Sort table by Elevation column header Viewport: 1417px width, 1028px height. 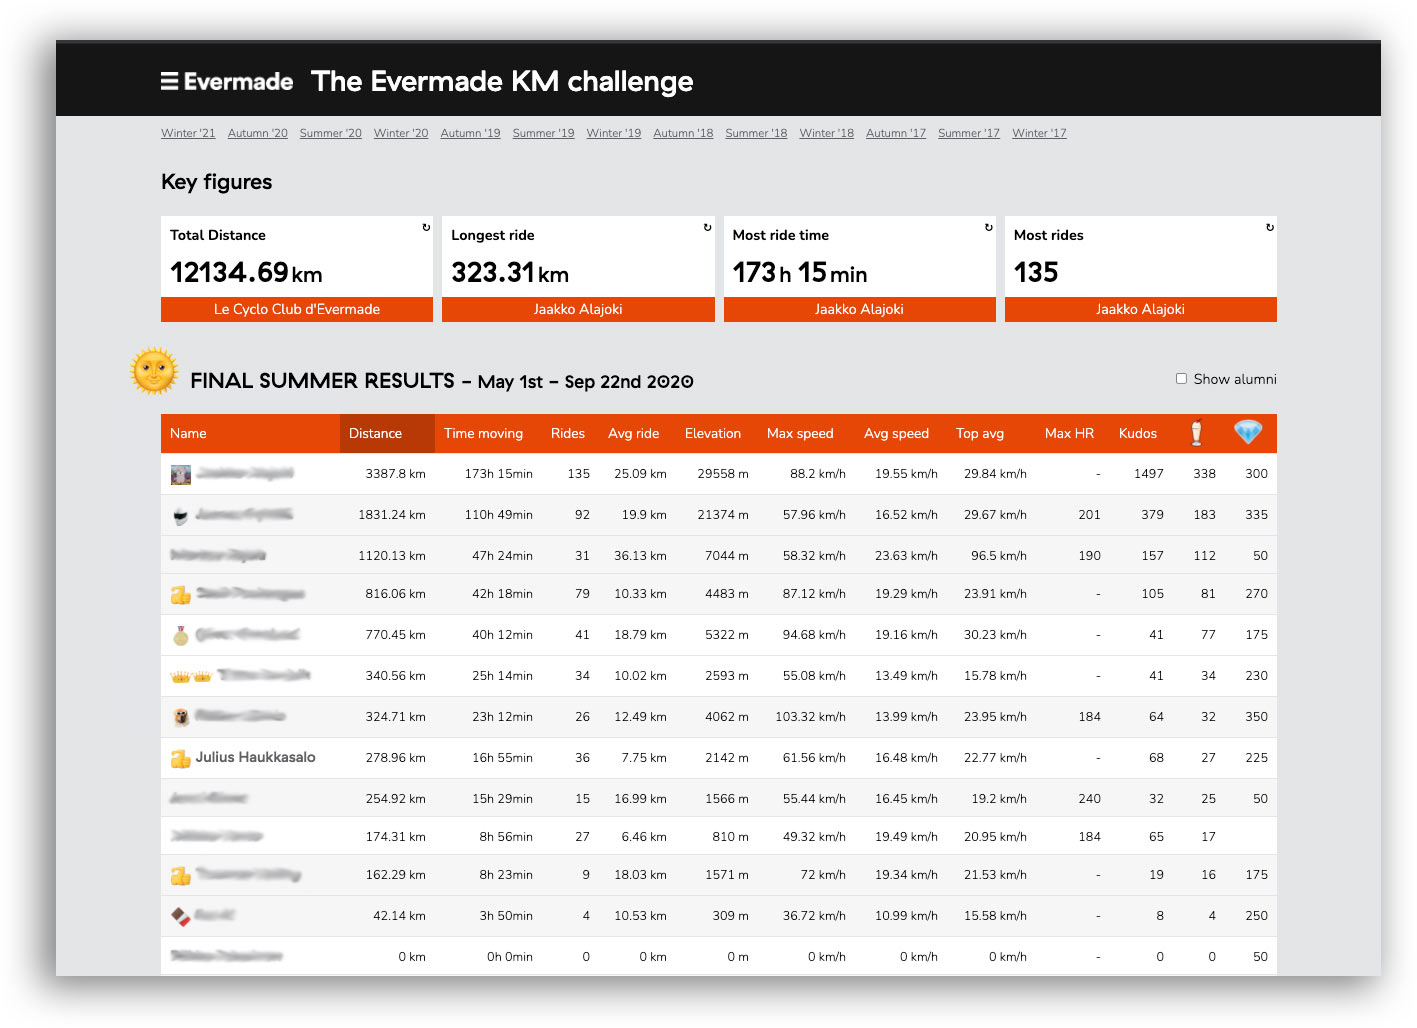click(x=712, y=434)
